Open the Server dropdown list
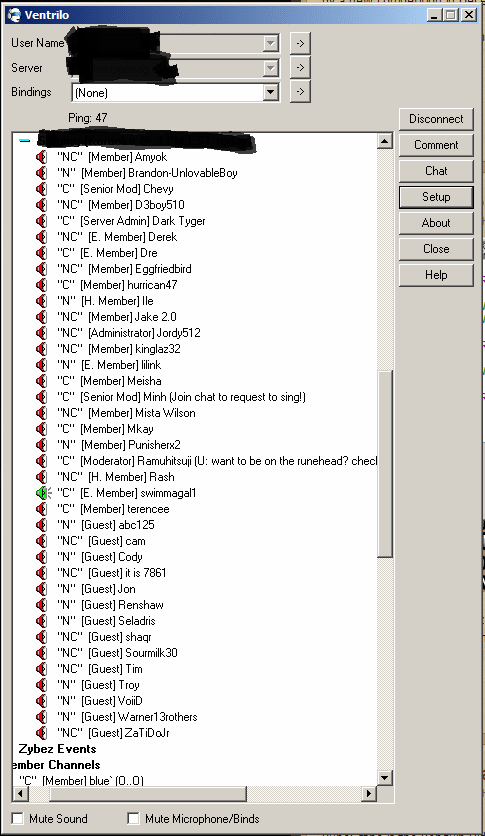Screen dimensions: 485x836 coord(271,68)
